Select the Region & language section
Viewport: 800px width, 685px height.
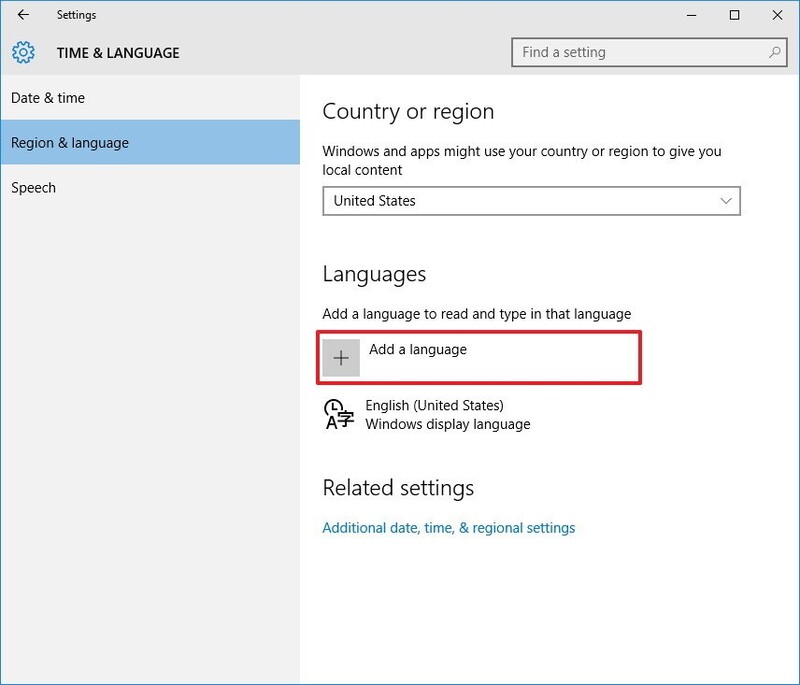[x=150, y=142]
